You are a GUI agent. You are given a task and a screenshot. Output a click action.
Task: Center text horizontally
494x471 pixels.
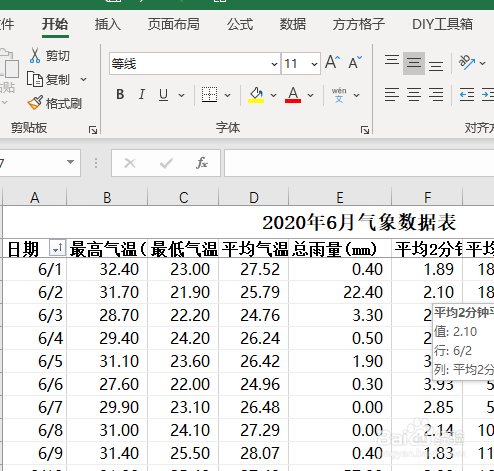[414, 95]
